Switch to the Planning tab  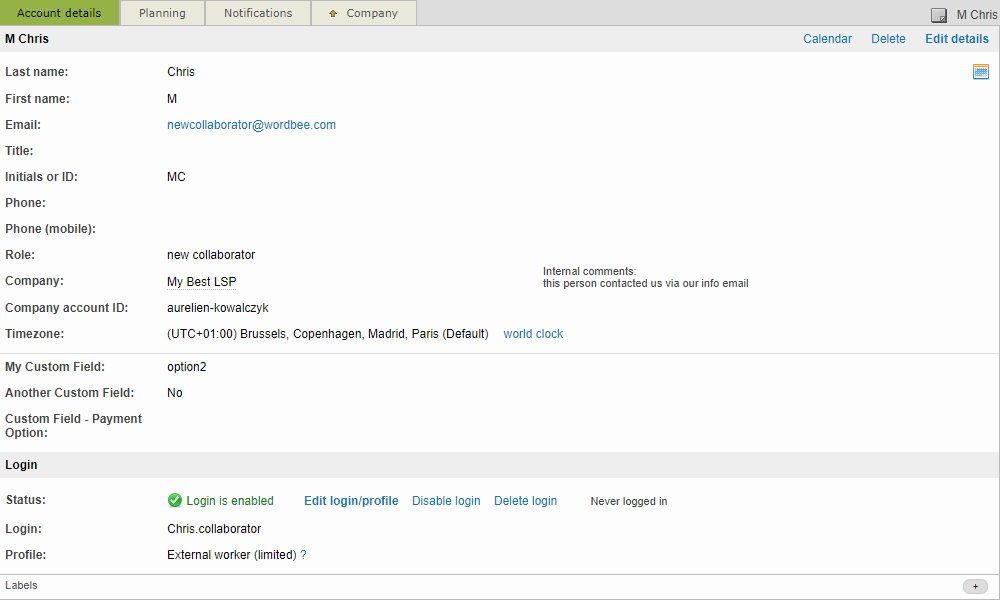(x=162, y=13)
